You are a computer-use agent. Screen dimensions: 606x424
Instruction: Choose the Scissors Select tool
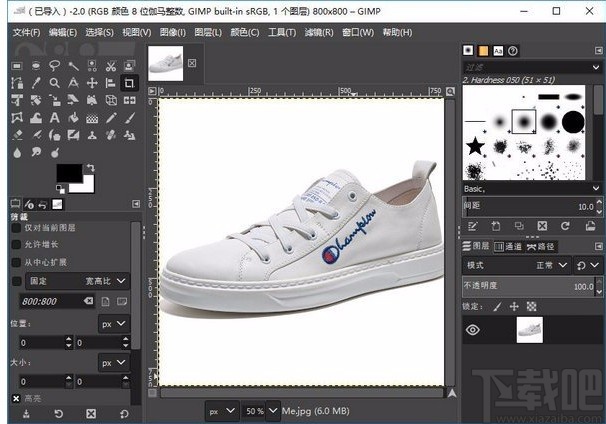point(110,66)
